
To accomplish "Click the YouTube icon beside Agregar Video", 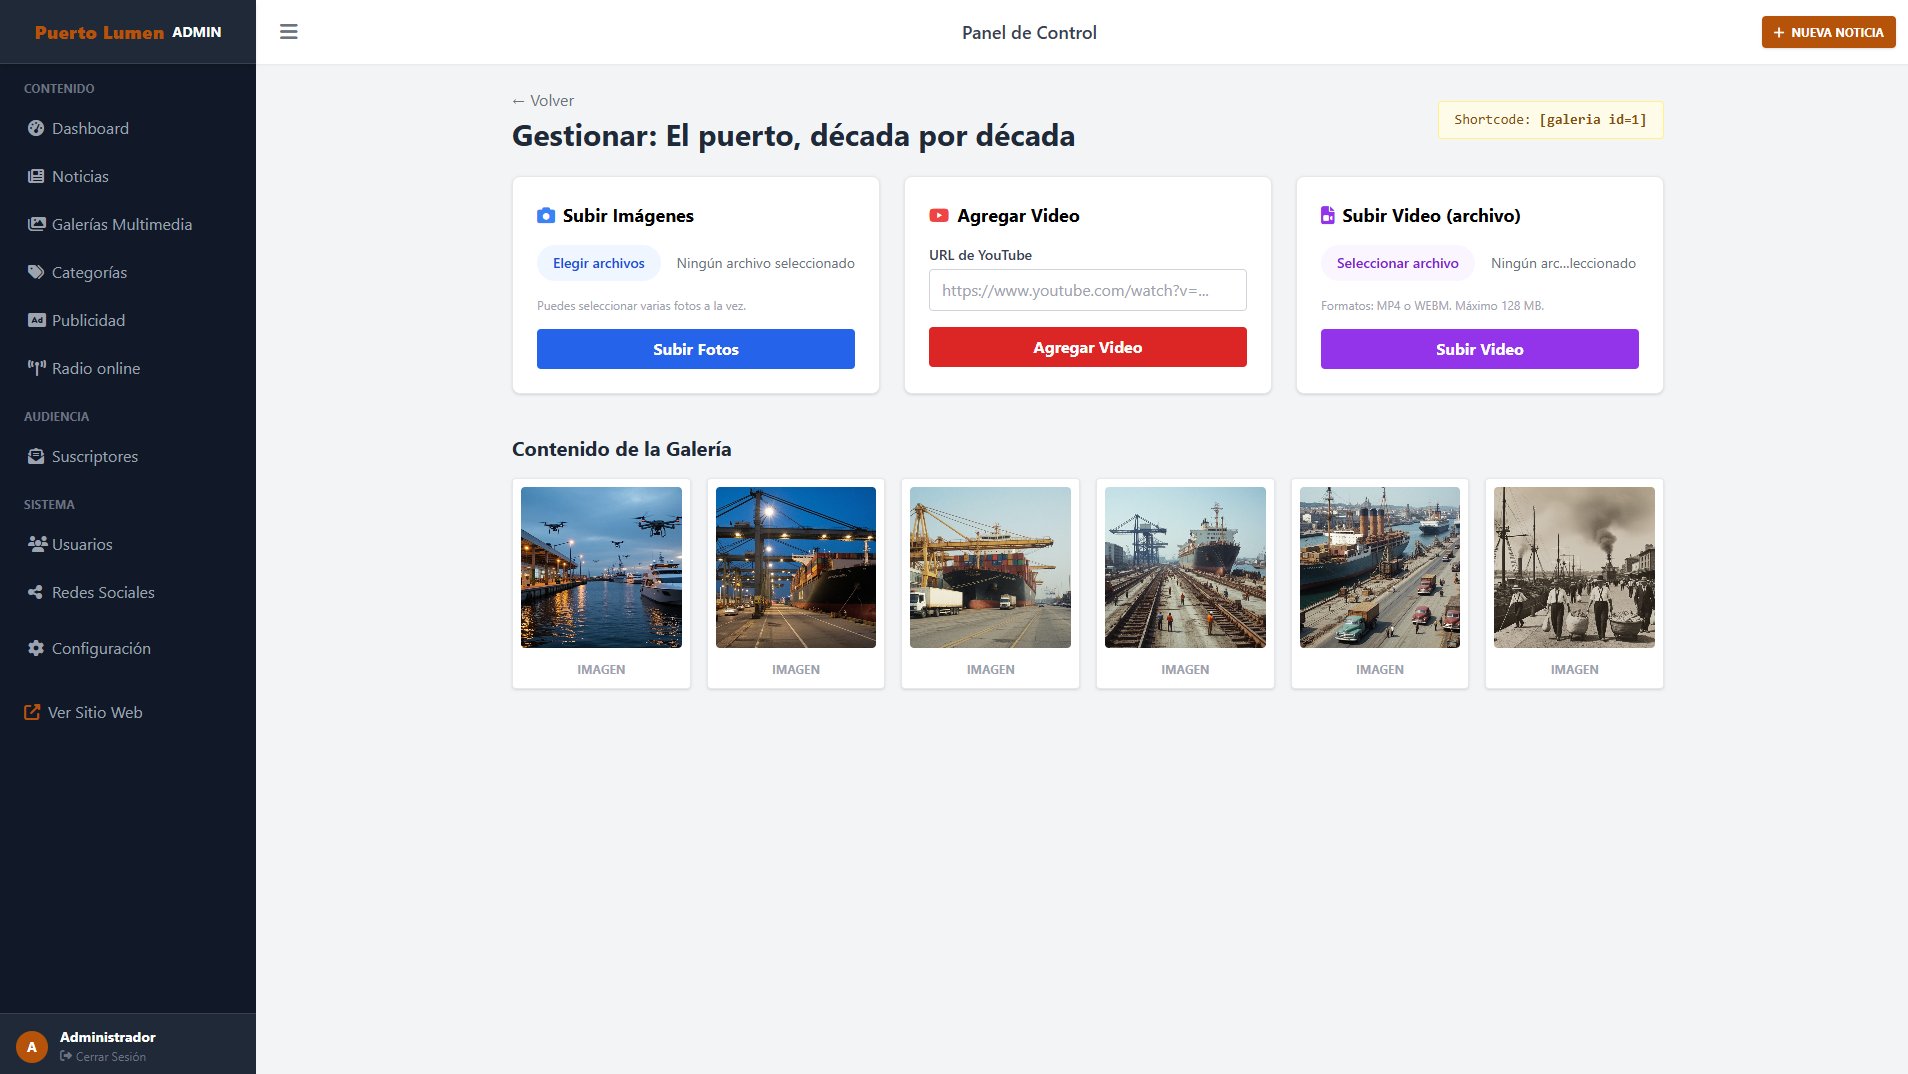I will [x=939, y=215].
